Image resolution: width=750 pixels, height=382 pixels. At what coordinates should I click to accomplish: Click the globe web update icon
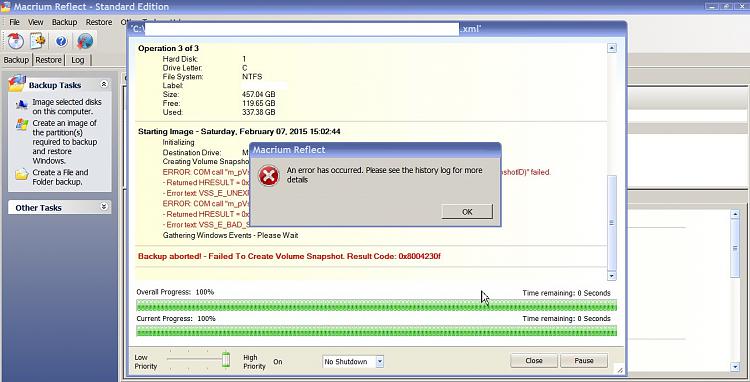click(x=85, y=41)
